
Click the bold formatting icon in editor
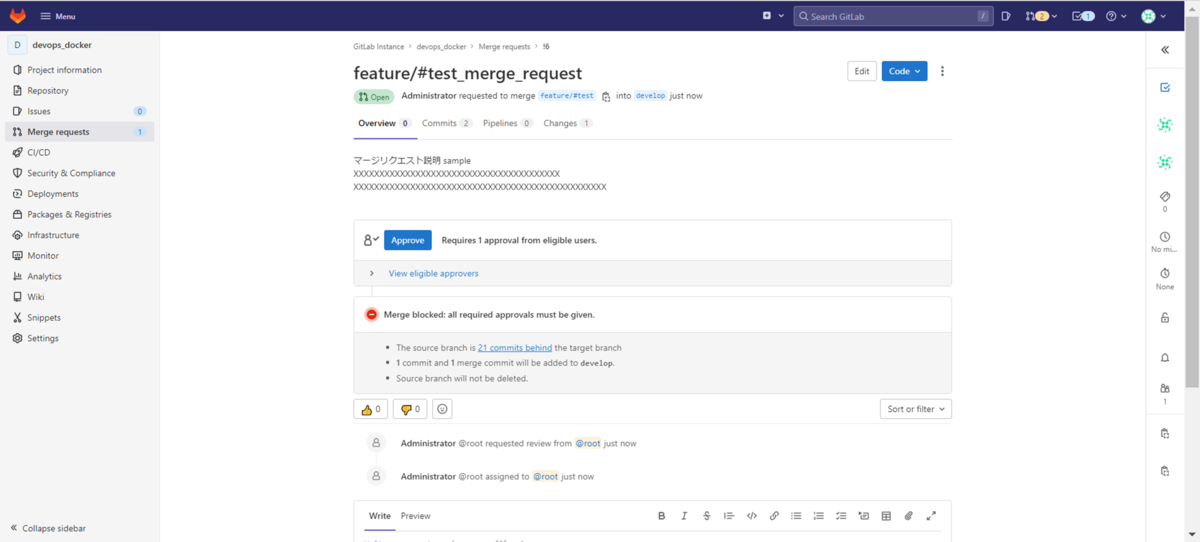click(661, 516)
